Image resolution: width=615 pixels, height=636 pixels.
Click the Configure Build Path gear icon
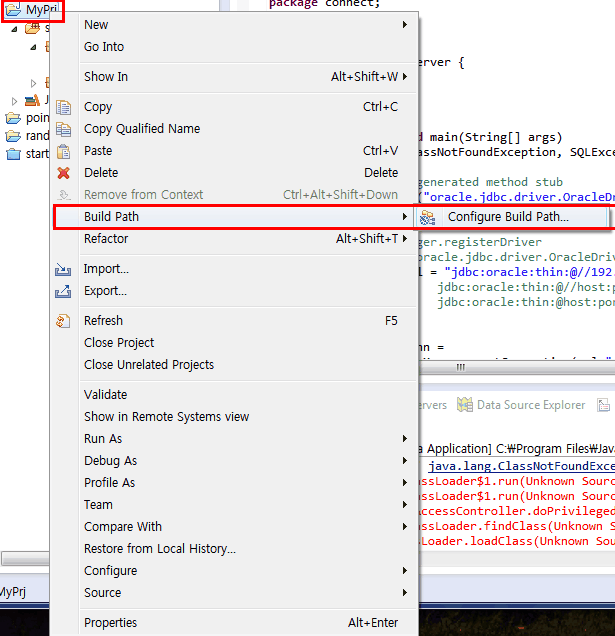[x=428, y=217]
